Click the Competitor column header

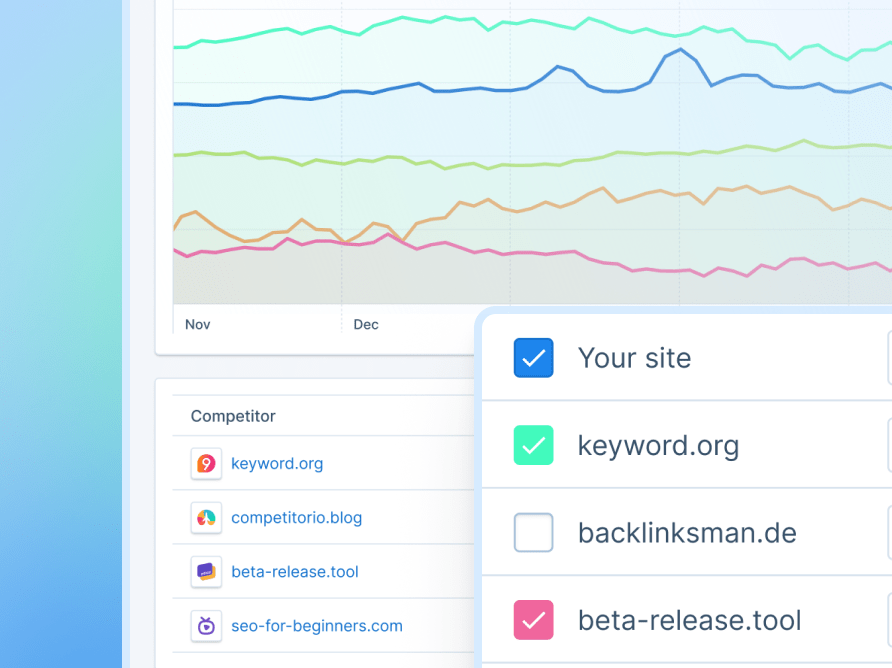[x=232, y=415]
